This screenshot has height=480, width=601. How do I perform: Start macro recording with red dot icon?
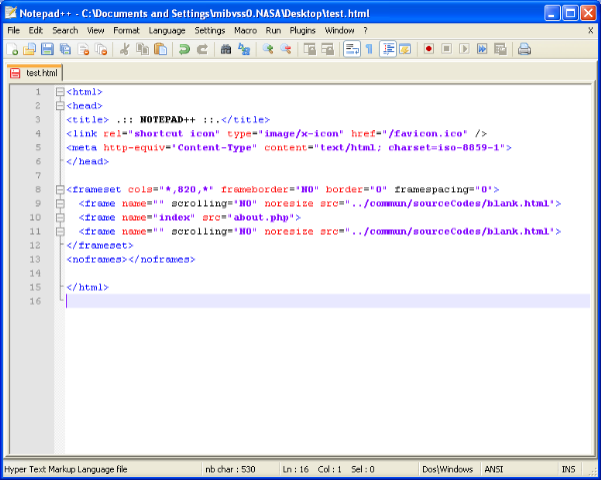point(429,49)
